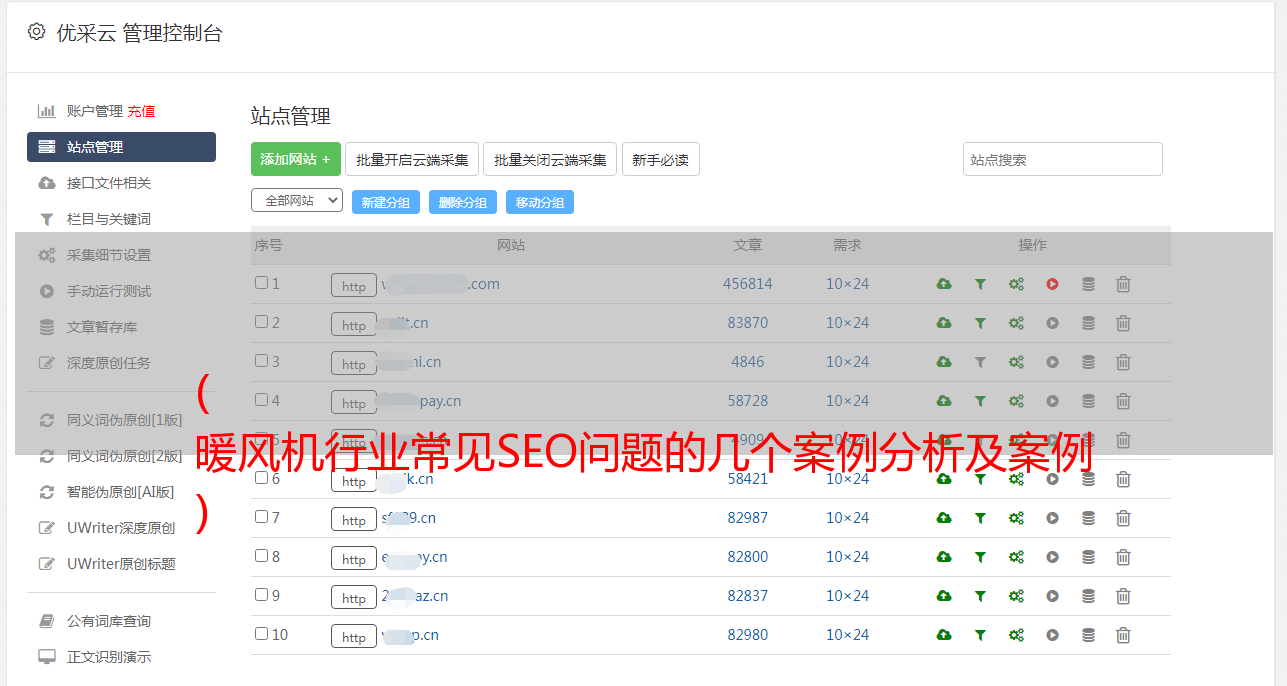This screenshot has width=1287, height=686.
Task: Click trash icon in row 1
Action: coord(1123,284)
